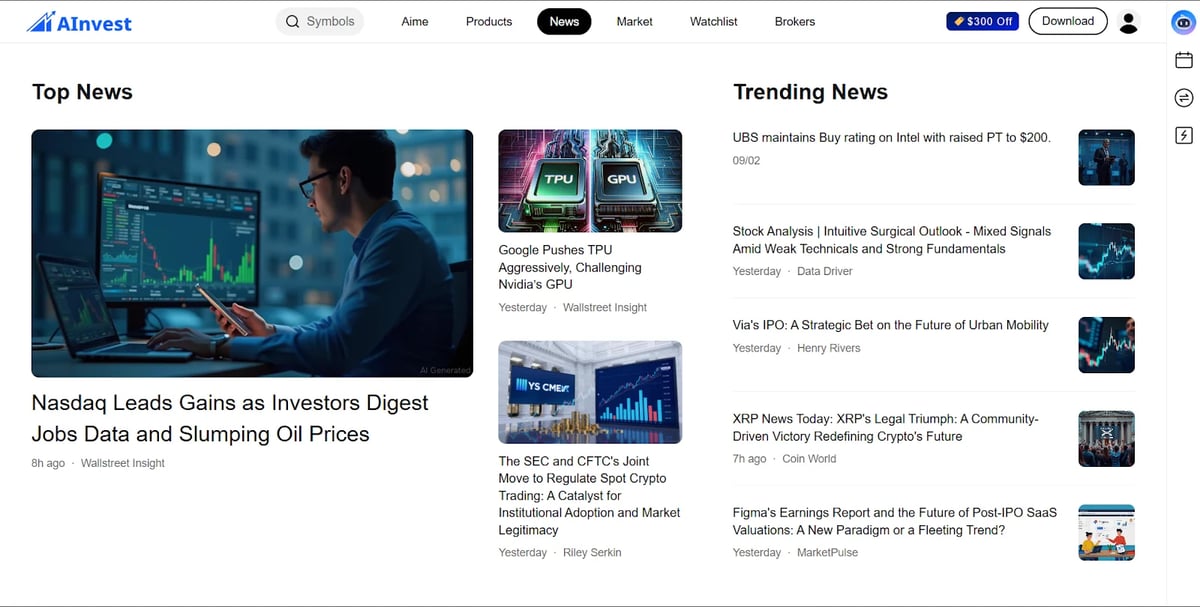Open the Aime menu item
This screenshot has width=1200, height=607.
coord(414,22)
